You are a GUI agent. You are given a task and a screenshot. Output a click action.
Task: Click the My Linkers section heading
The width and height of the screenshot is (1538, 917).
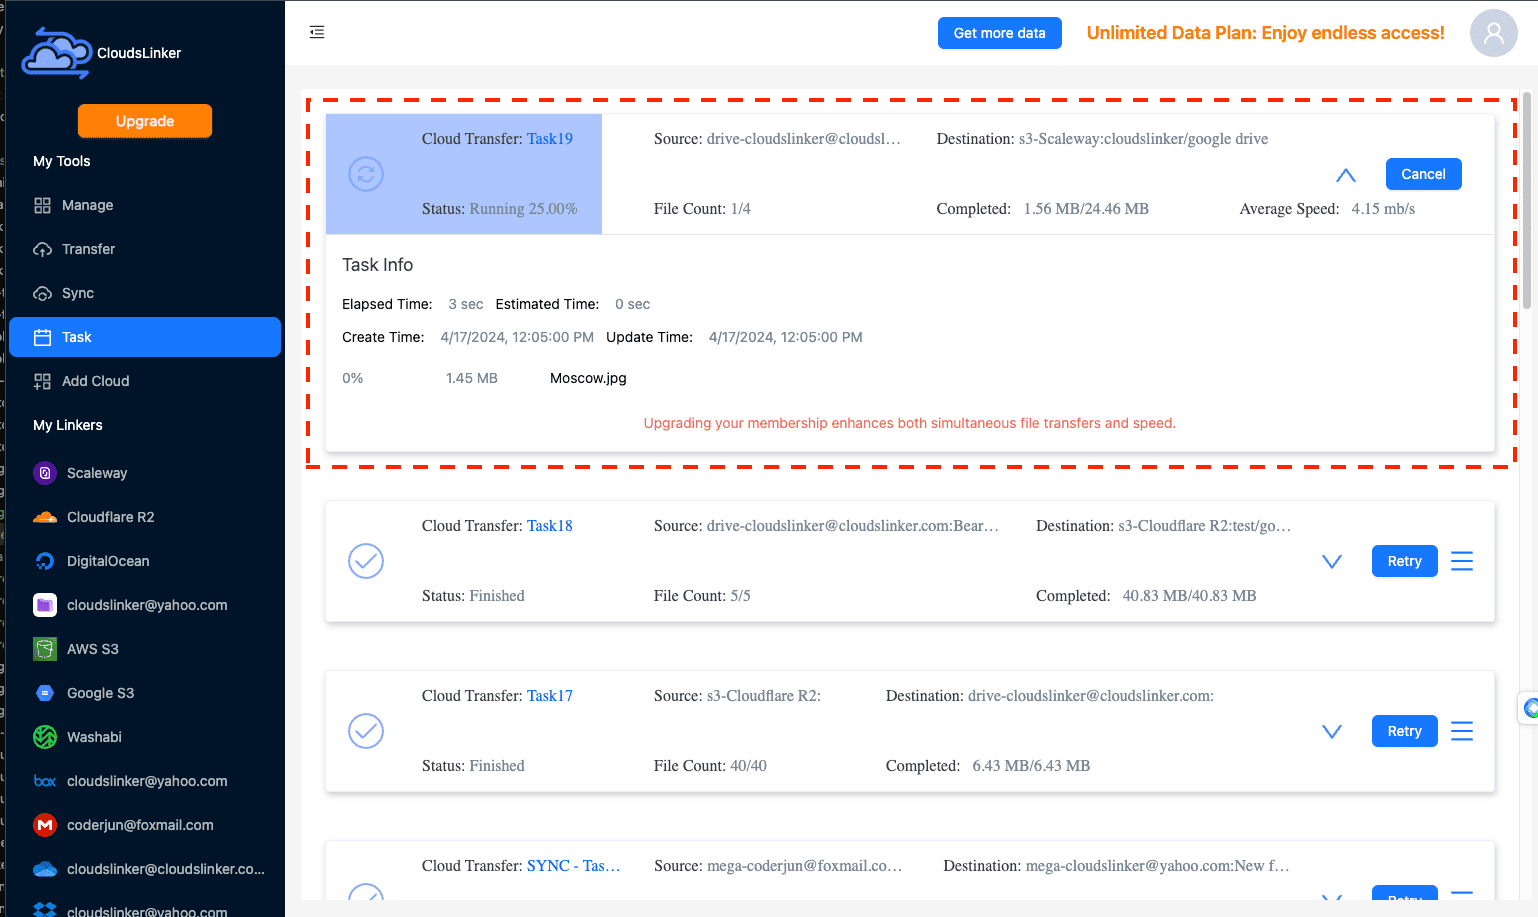(68, 425)
